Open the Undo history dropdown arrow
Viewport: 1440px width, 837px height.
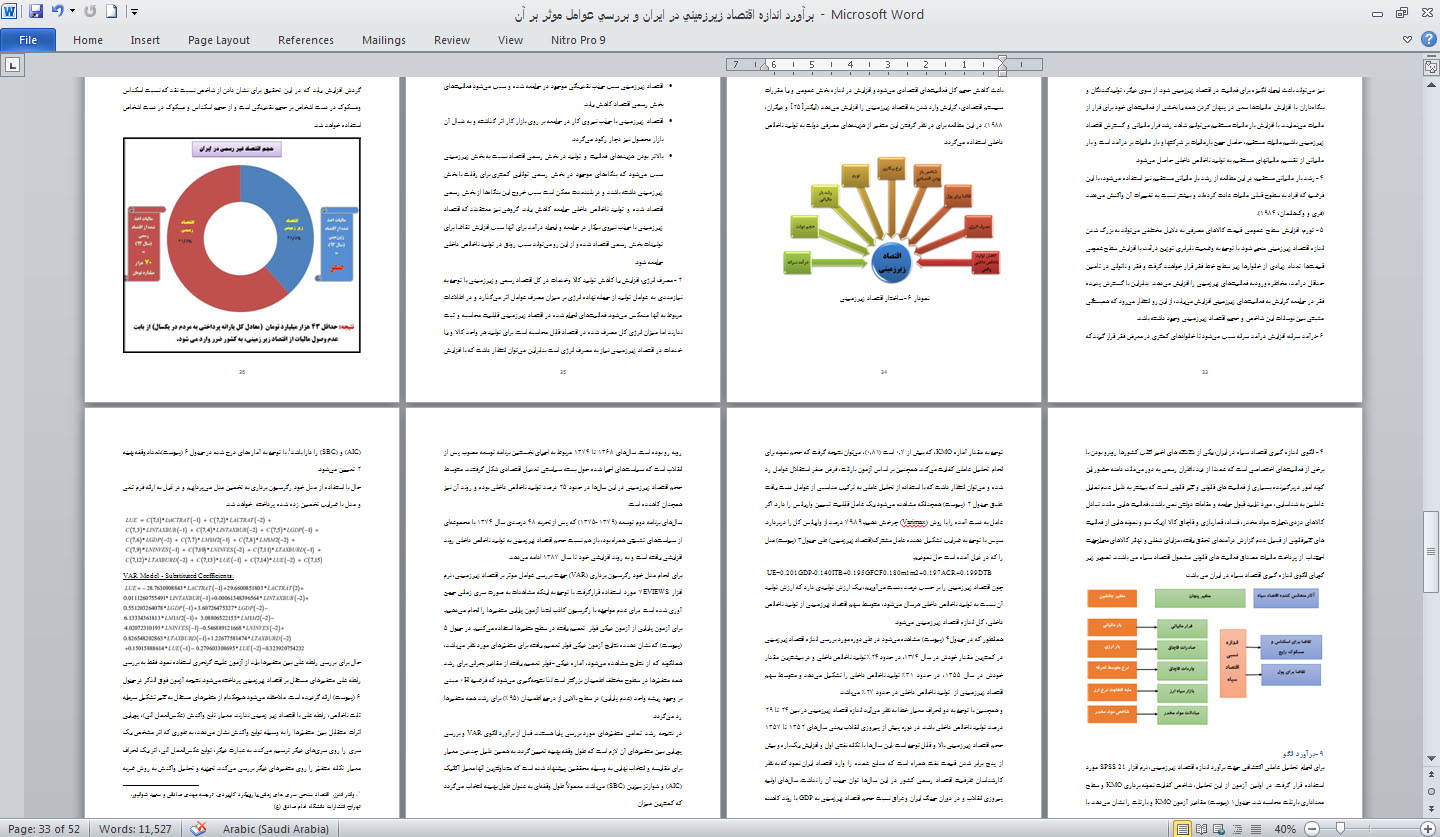(71, 13)
